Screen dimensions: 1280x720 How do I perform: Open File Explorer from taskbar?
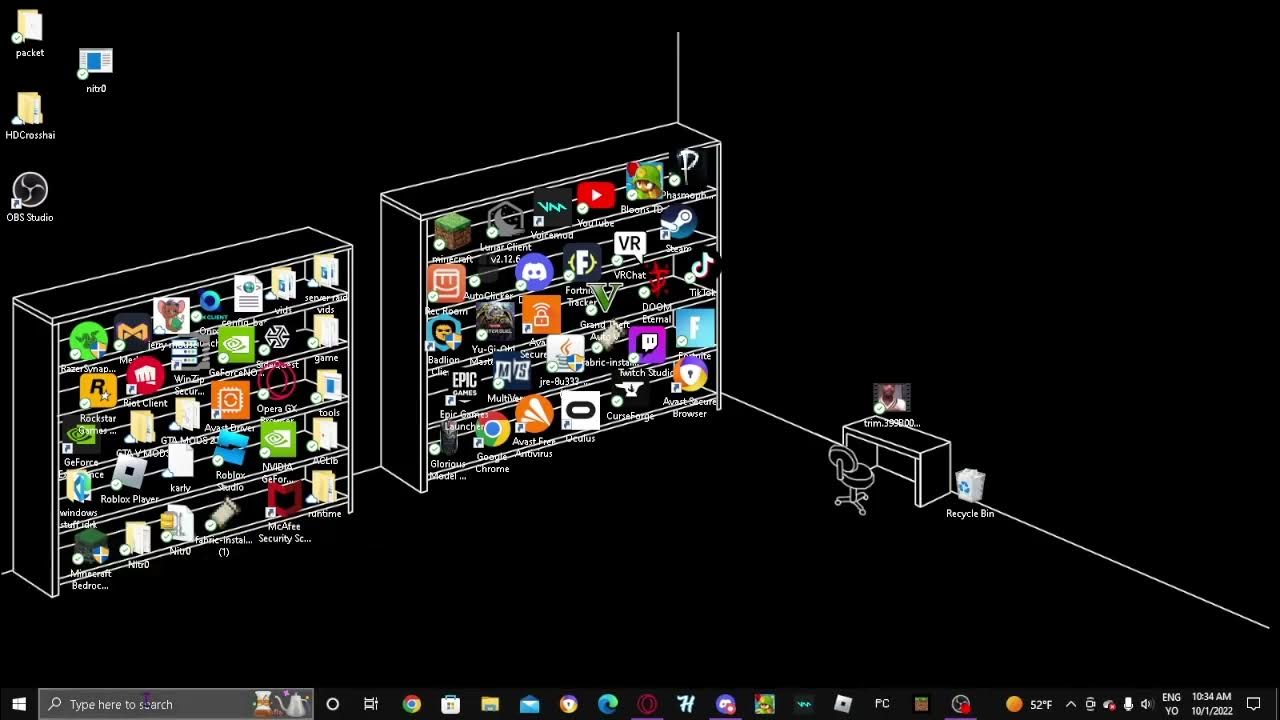pos(490,704)
